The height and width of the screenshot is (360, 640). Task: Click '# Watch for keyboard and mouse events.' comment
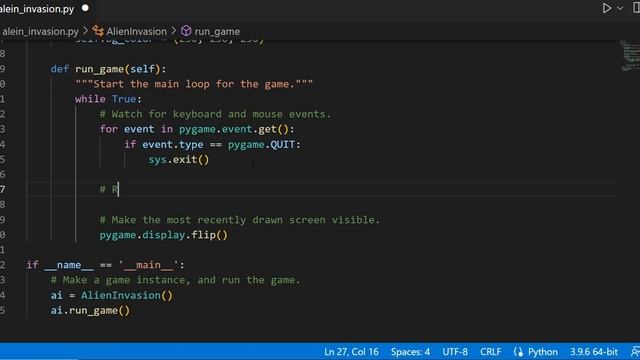click(x=215, y=114)
